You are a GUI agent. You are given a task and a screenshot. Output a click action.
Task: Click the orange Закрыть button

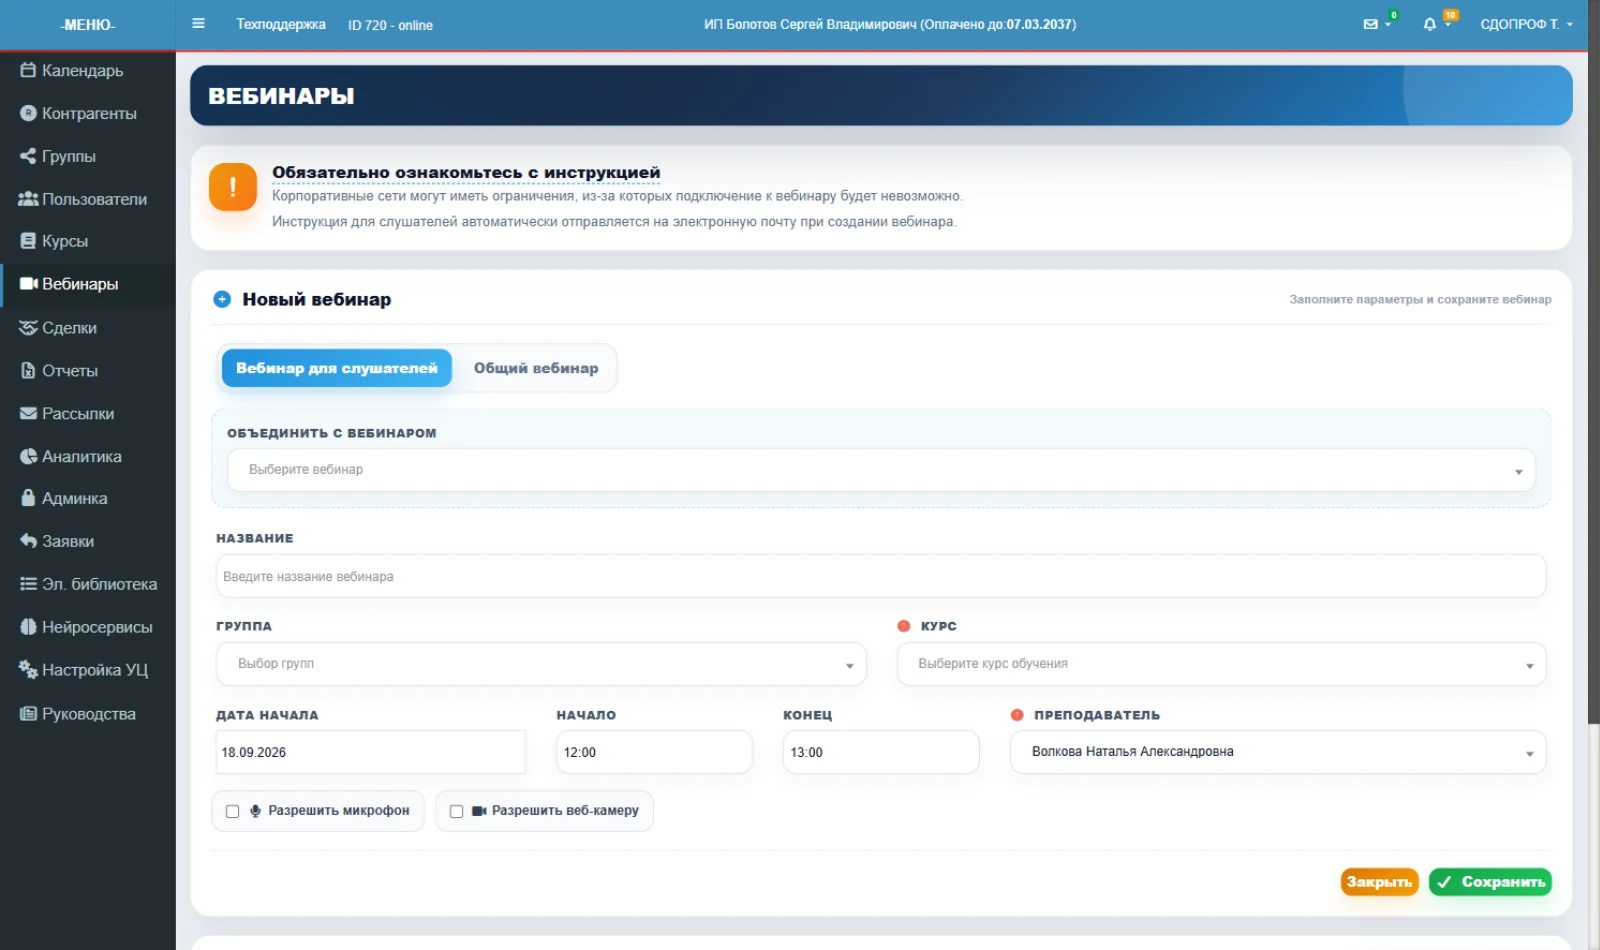[x=1379, y=882]
